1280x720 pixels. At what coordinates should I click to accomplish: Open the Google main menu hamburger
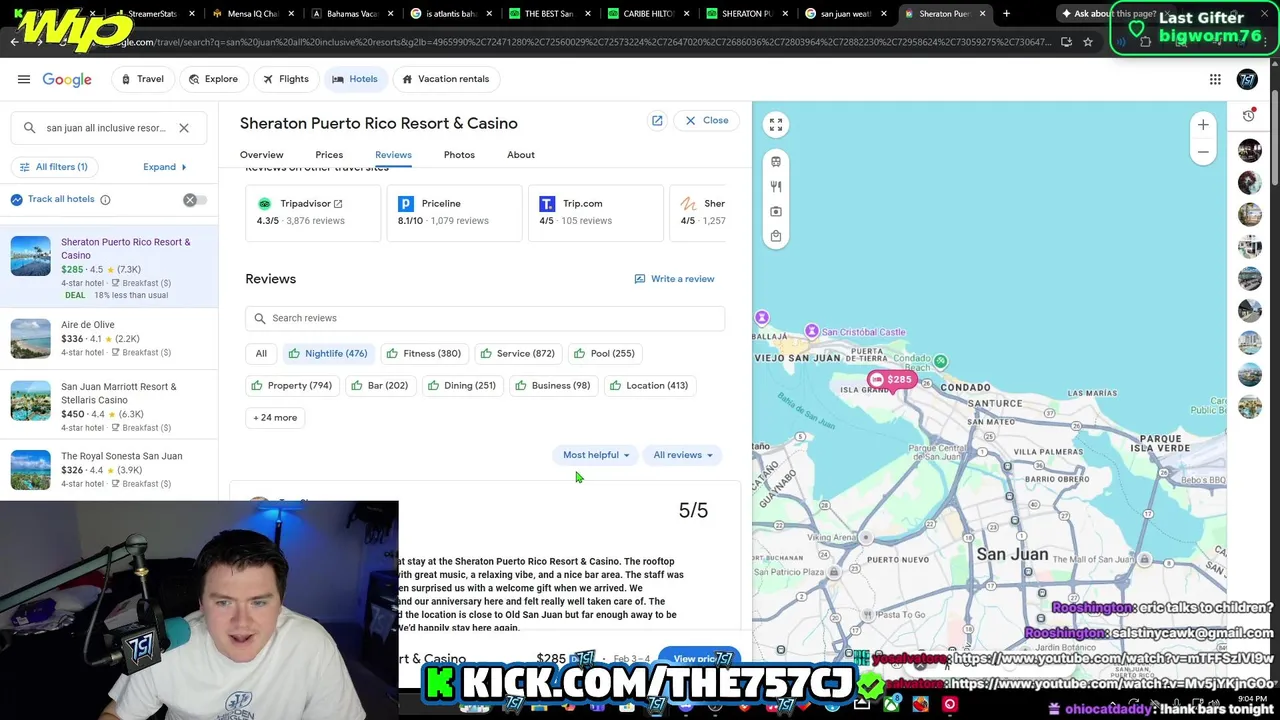(24, 79)
